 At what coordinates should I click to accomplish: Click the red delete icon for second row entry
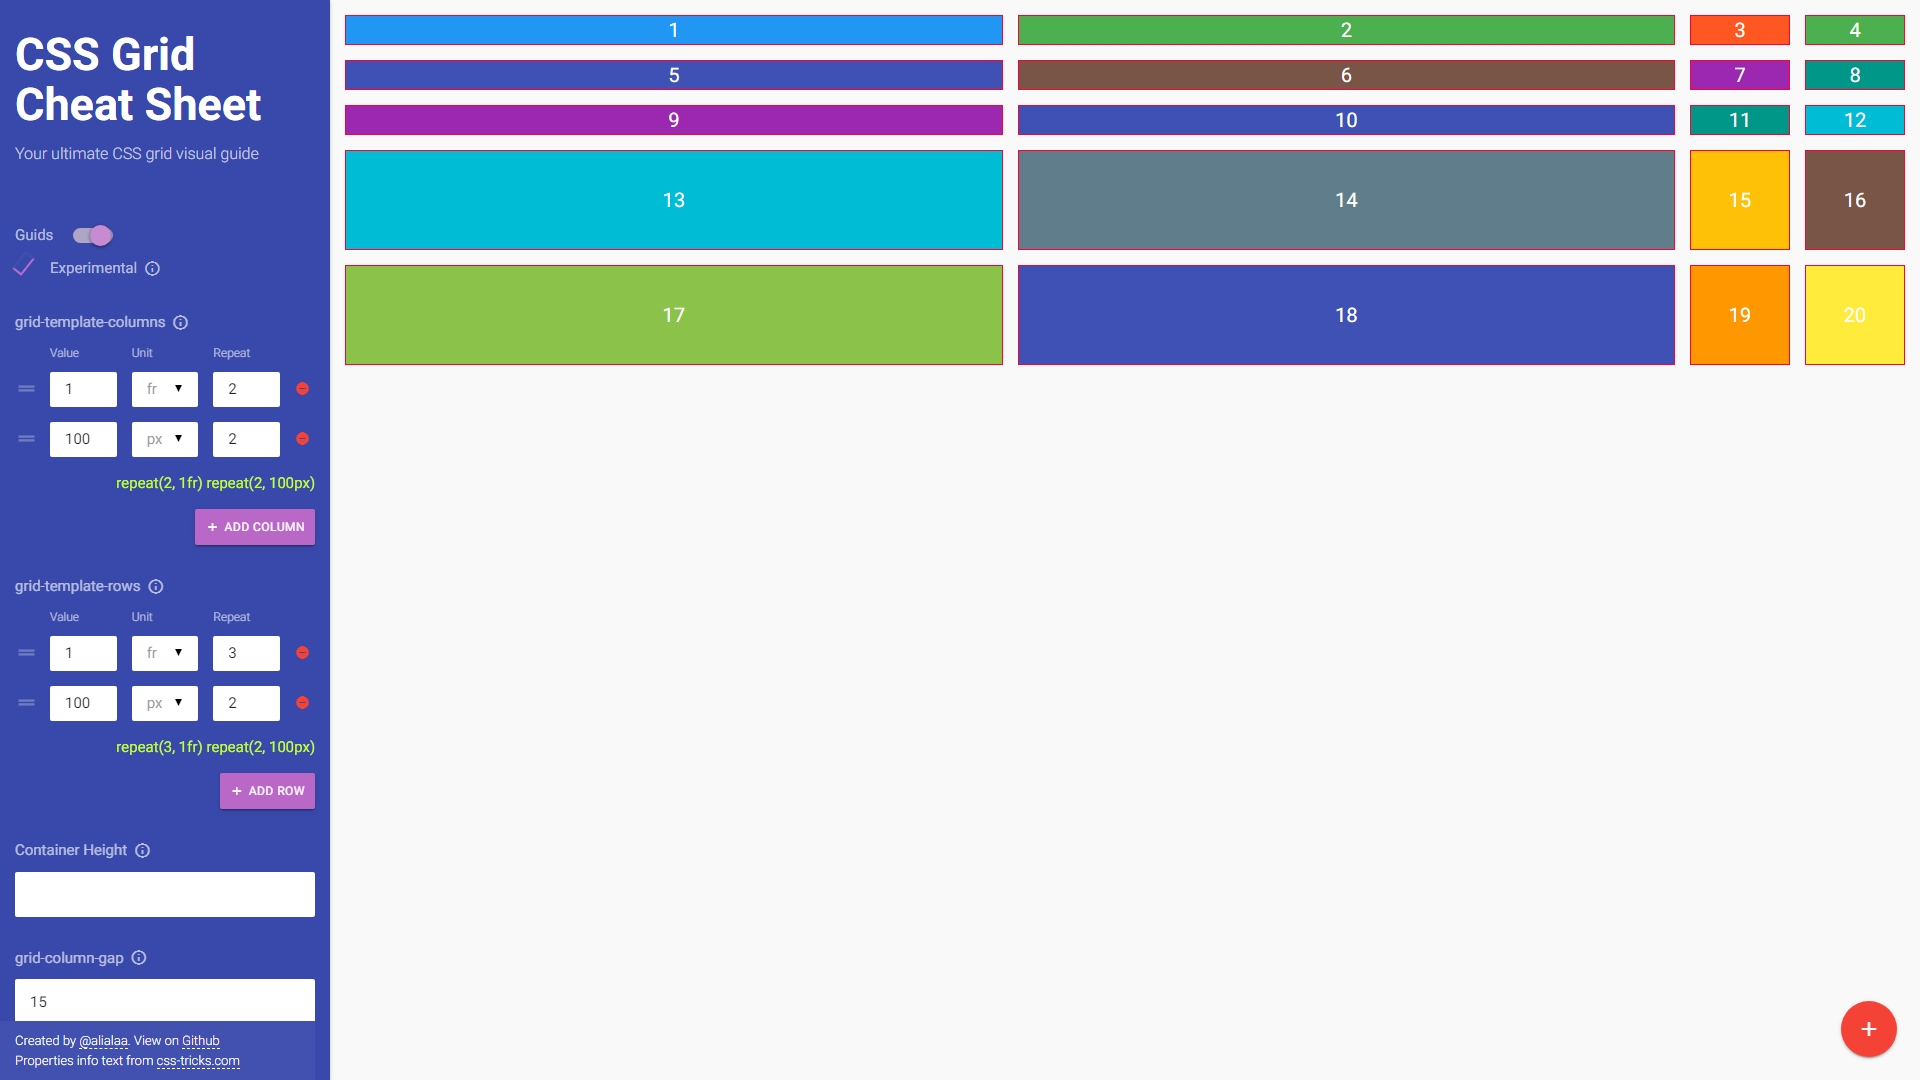pyautogui.click(x=301, y=703)
